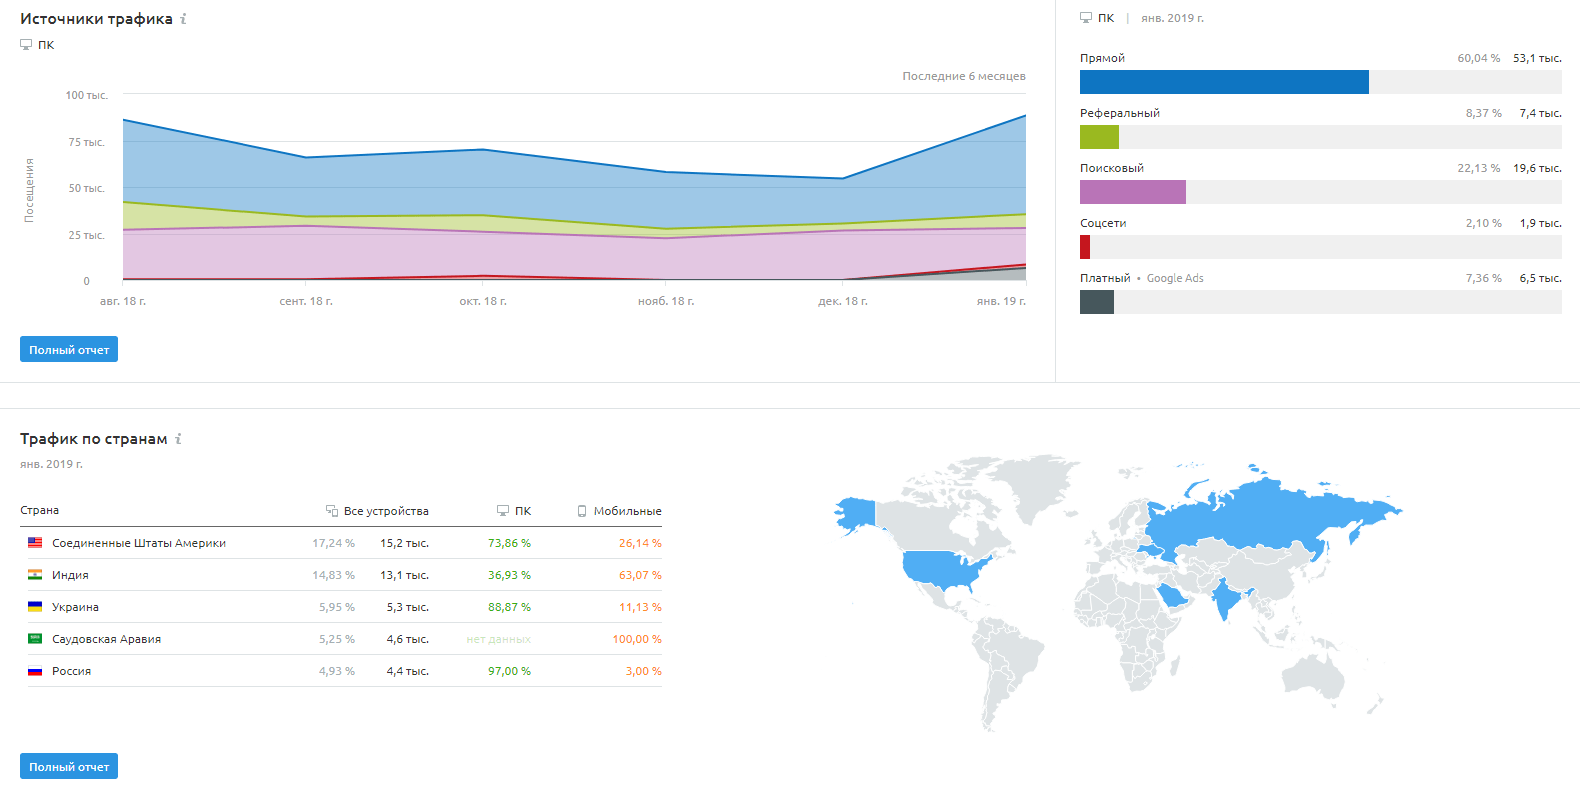Click desktop ПК icon under traffic sources title
The height and width of the screenshot is (787, 1580).
pyautogui.click(x=26, y=45)
